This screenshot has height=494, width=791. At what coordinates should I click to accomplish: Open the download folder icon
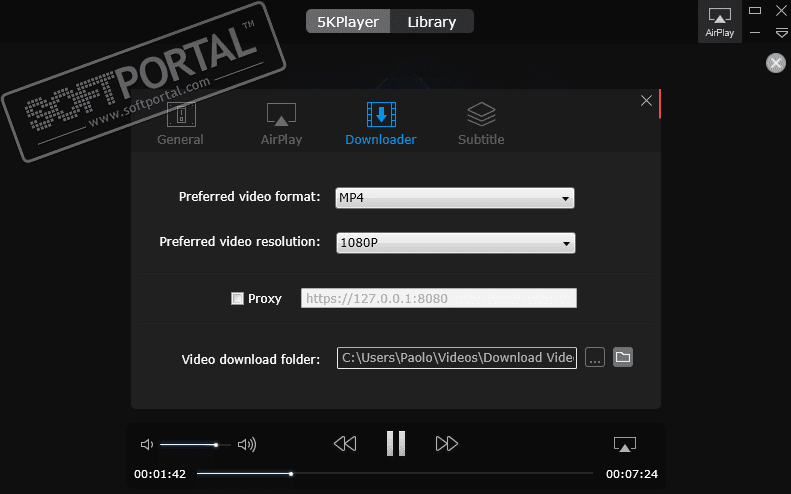pos(623,357)
